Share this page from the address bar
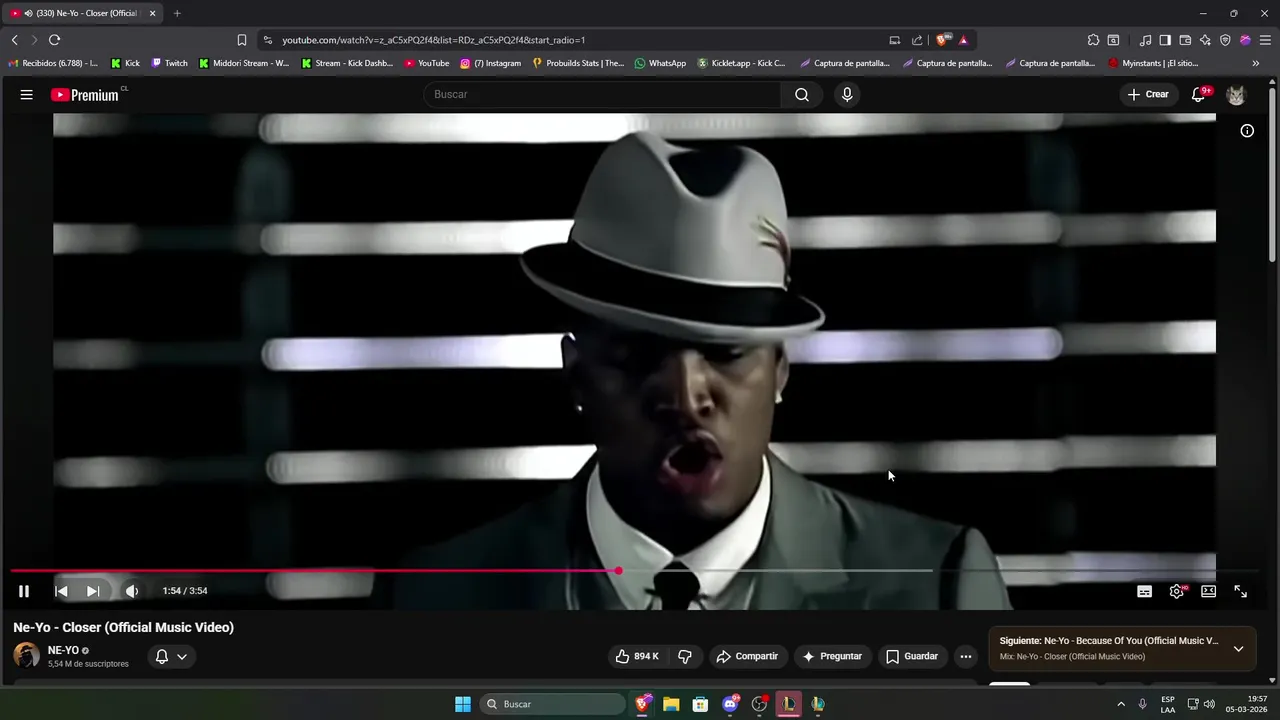 point(917,40)
